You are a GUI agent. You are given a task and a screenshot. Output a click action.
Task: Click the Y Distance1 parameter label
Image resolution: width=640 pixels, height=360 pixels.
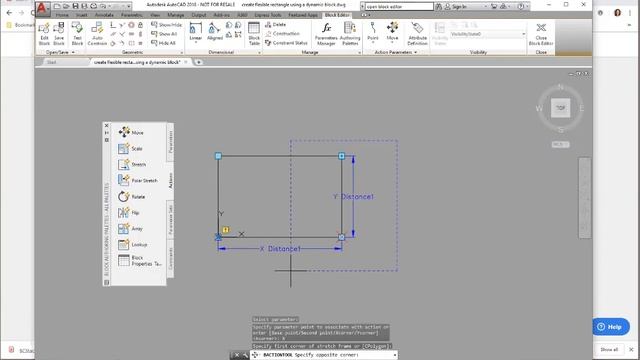pos(353,196)
